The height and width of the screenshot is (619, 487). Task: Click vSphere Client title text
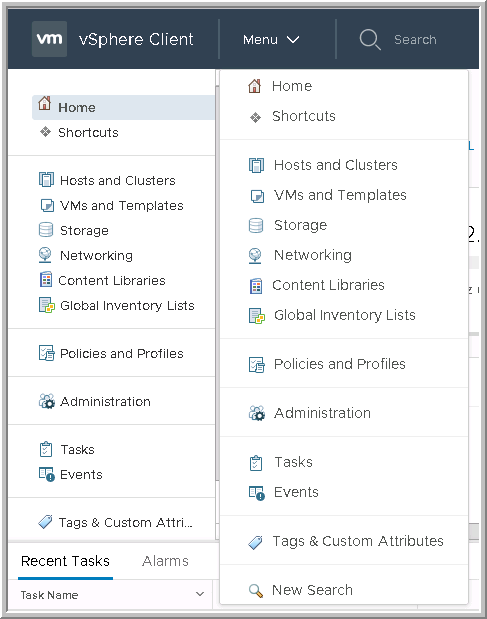pyautogui.click(x=136, y=39)
